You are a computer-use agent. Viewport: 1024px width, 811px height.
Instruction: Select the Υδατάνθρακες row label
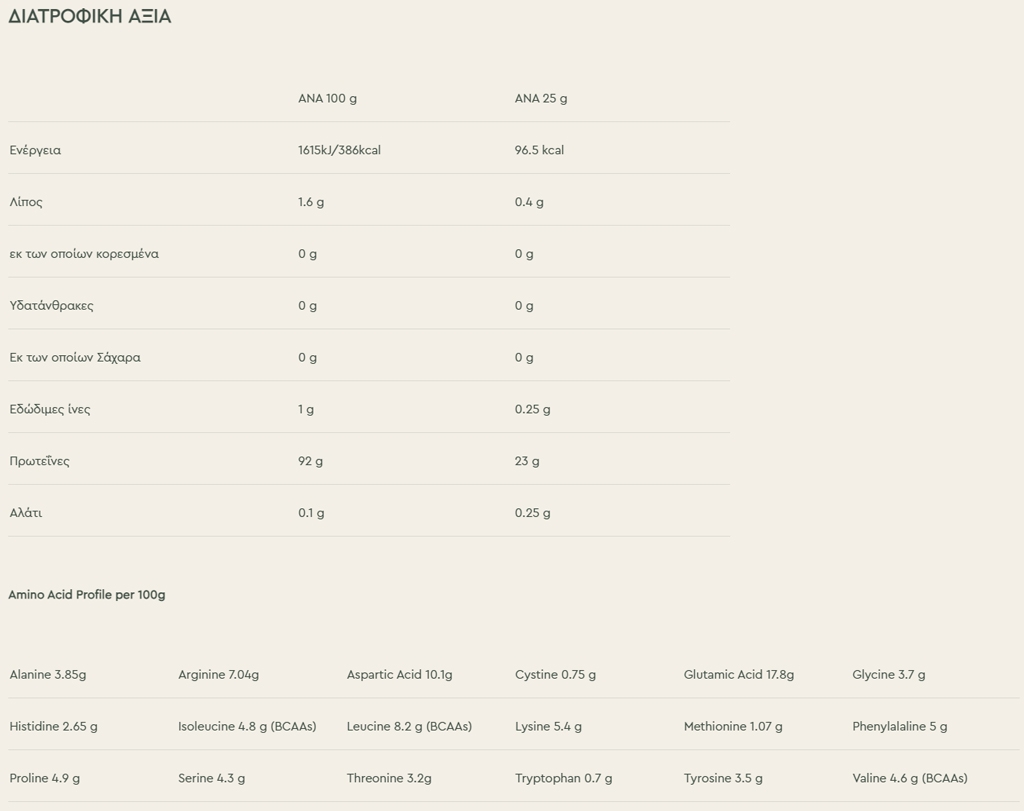(51, 306)
